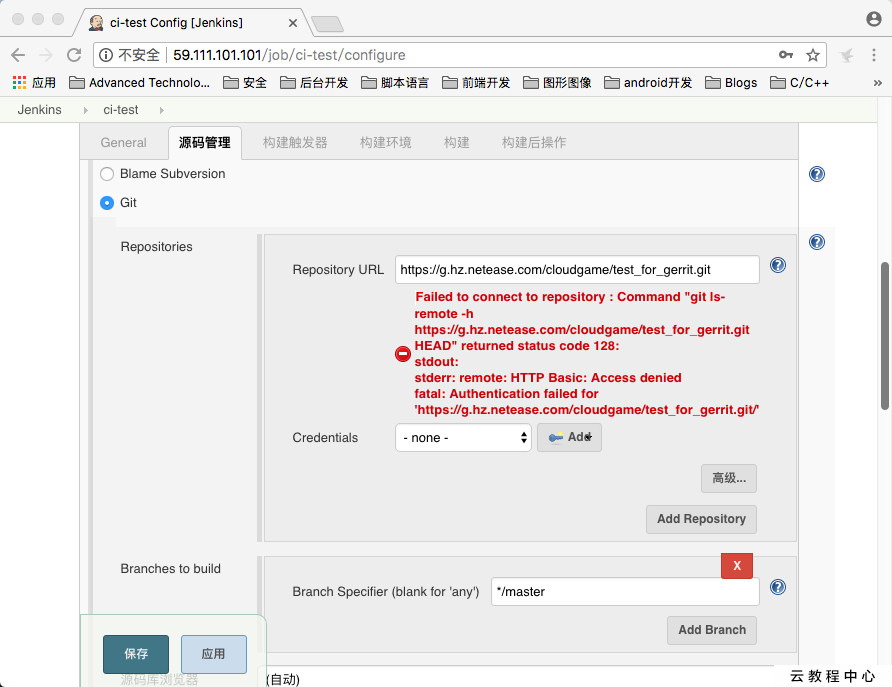Screen dimensions: 892x687
Task: Click the bookmark star in the address bar
Action: 813,55
